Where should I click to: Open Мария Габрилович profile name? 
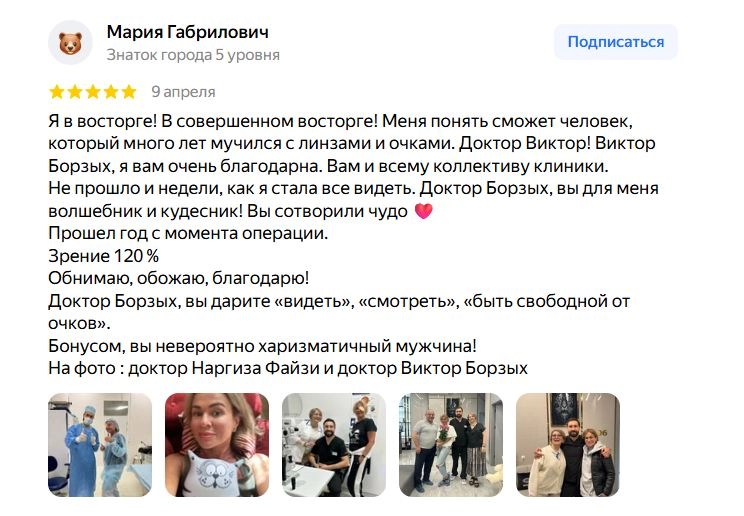point(188,32)
